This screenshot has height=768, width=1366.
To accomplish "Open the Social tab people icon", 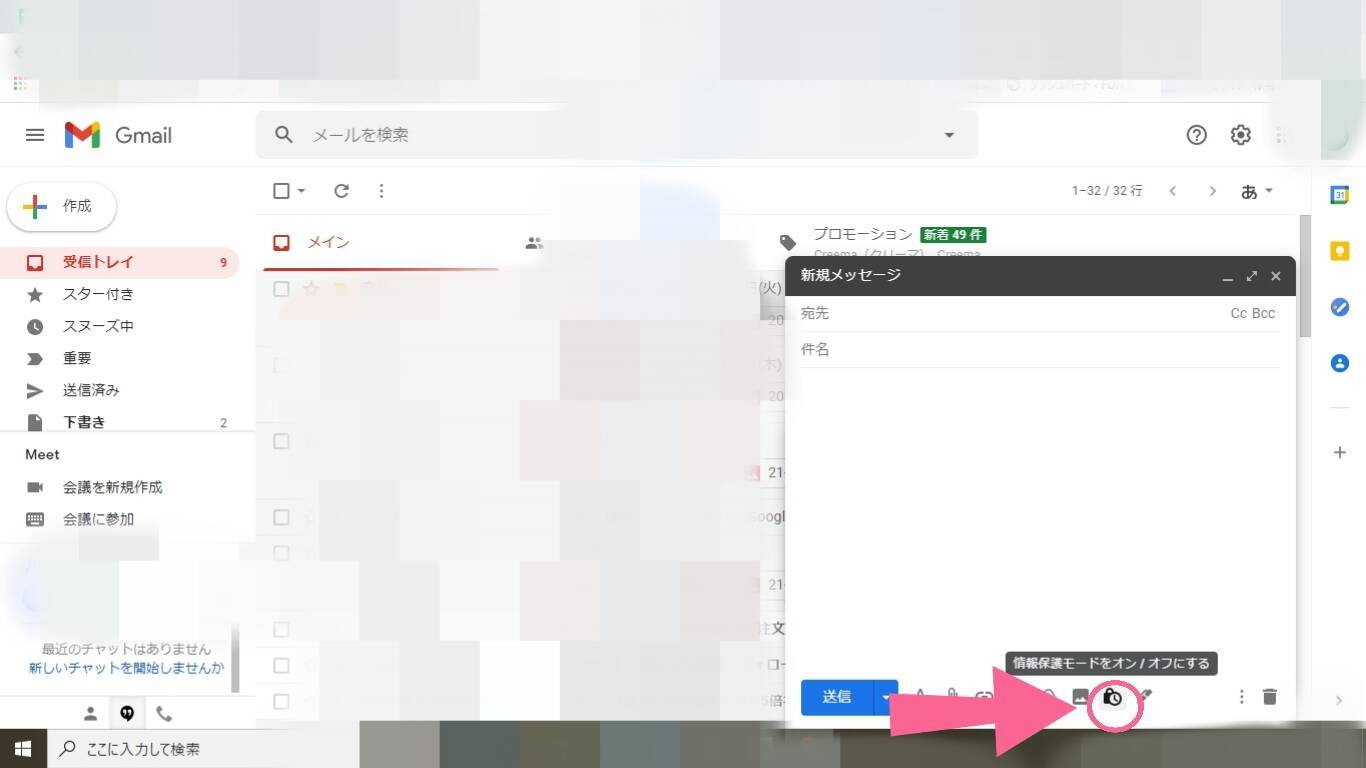I will (534, 242).
